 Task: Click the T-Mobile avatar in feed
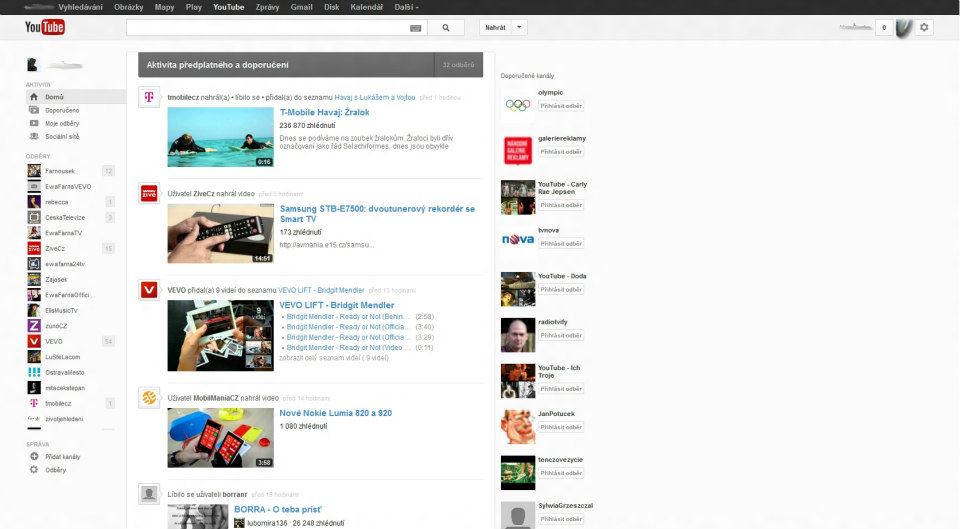[149, 97]
